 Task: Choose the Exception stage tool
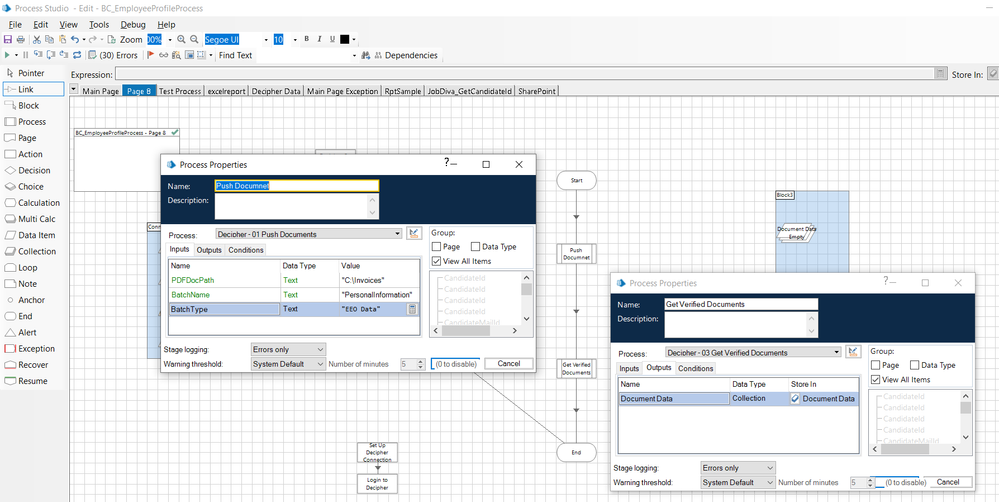(36, 349)
